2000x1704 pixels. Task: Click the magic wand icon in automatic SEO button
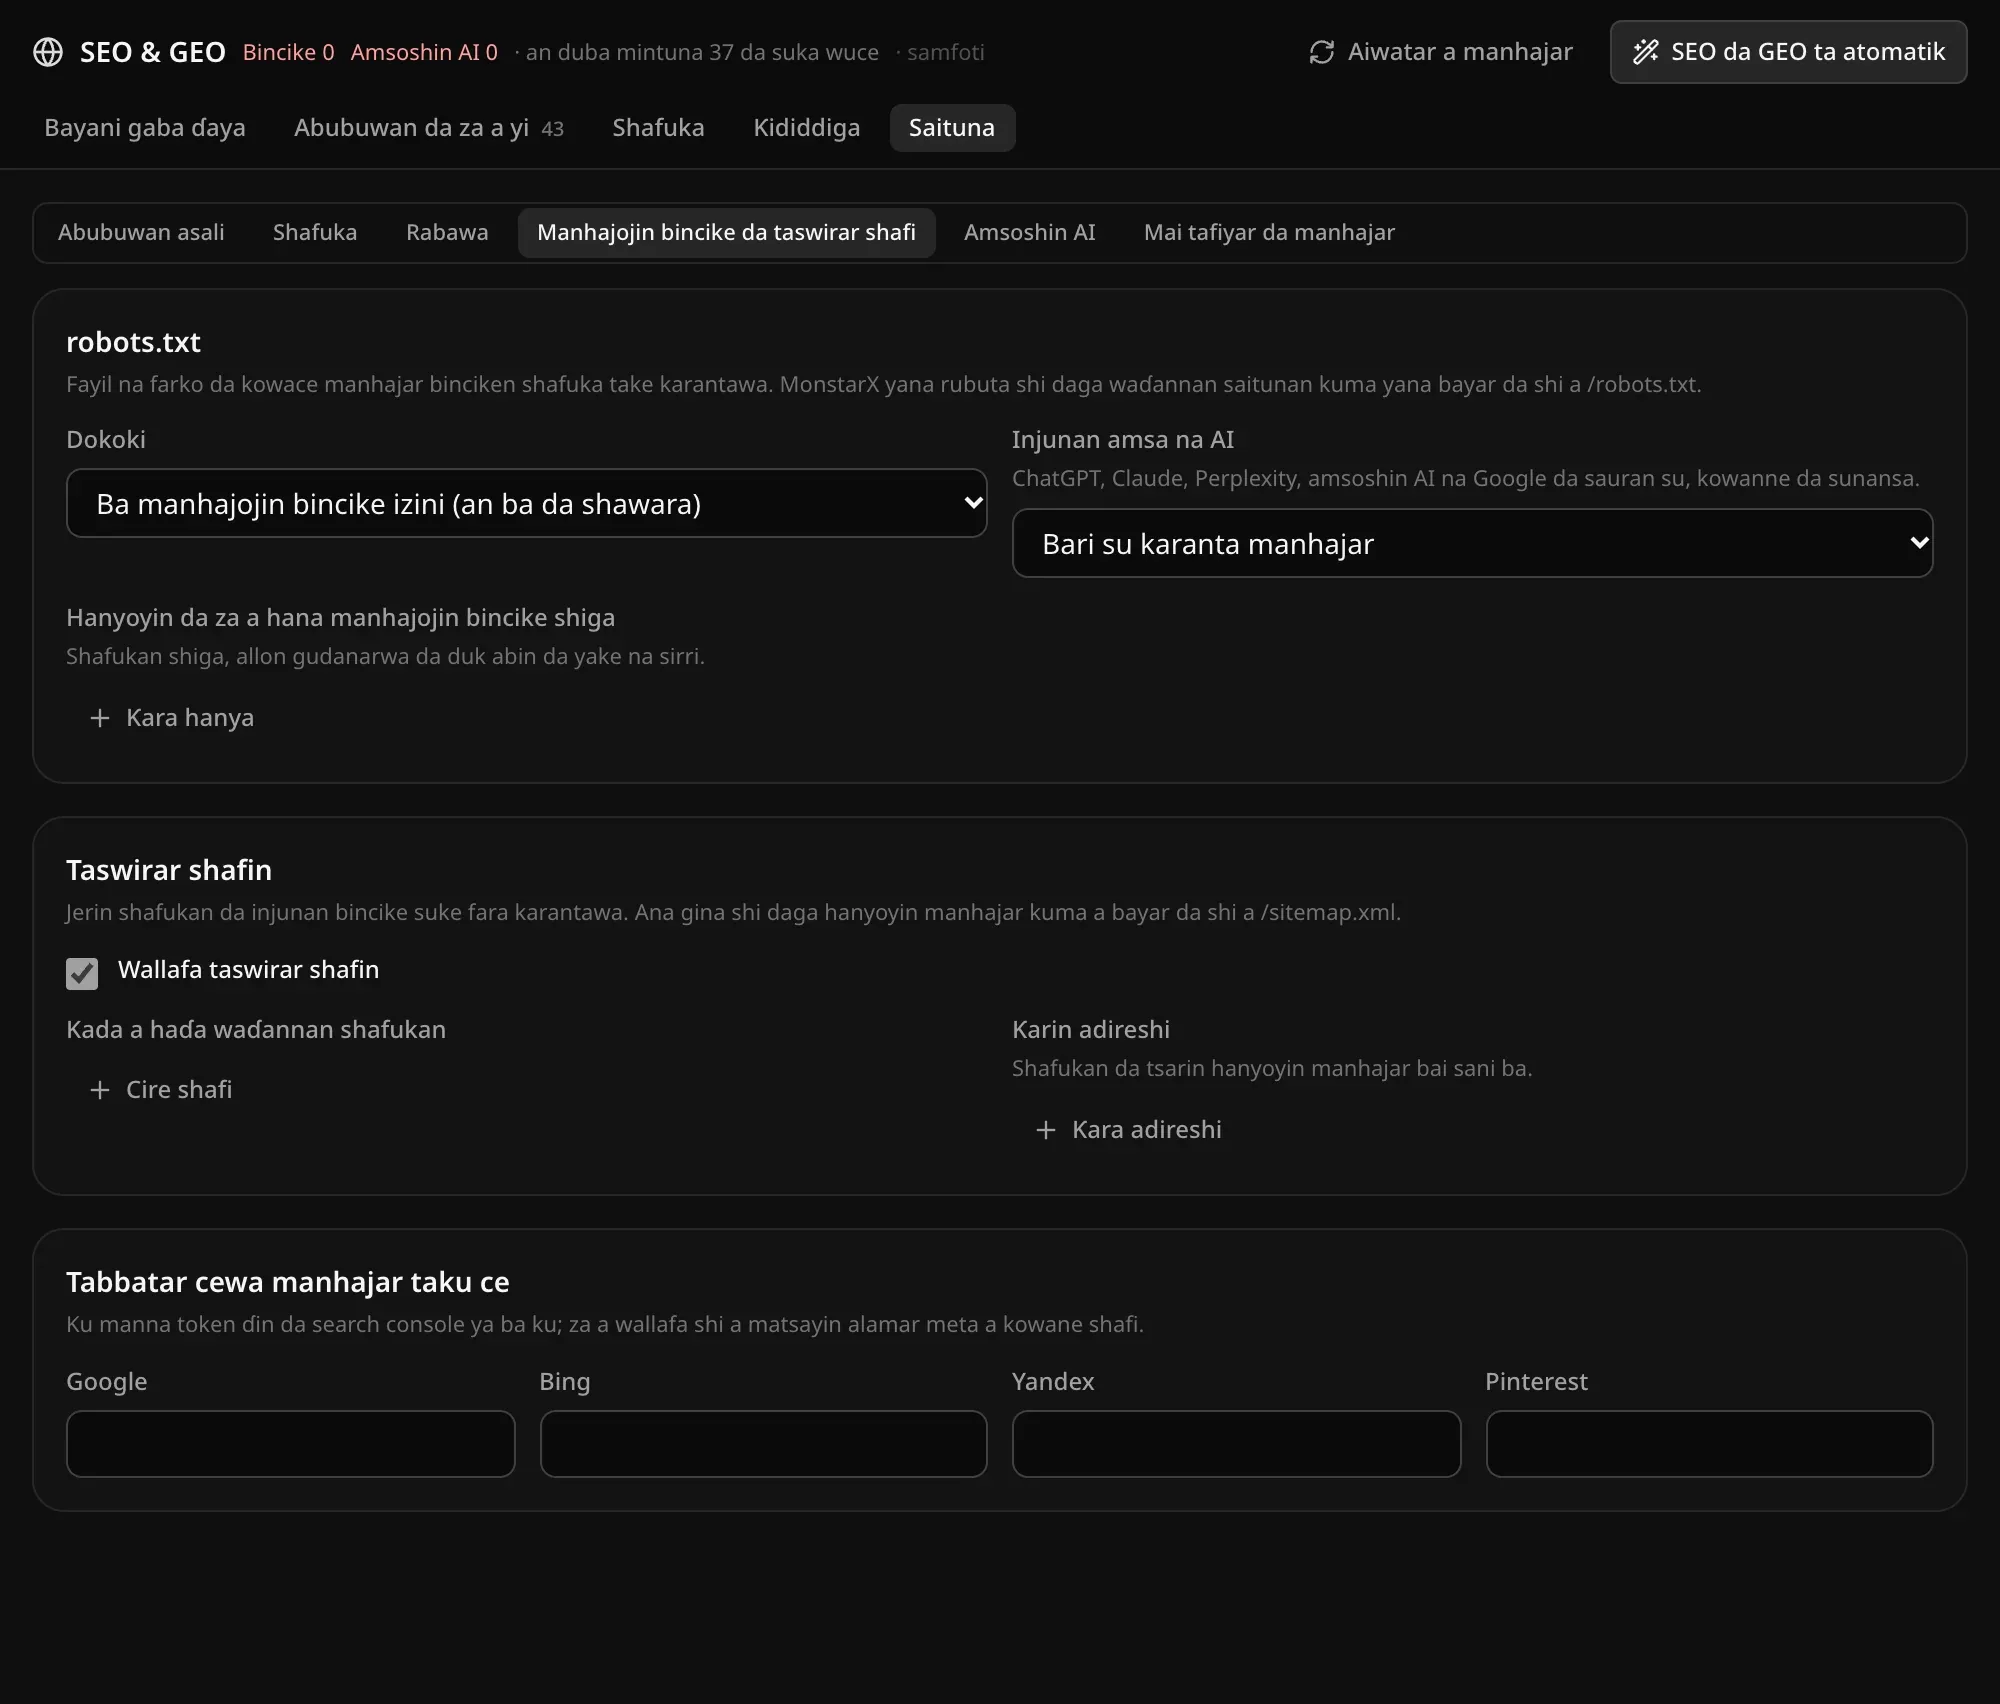pos(1646,52)
